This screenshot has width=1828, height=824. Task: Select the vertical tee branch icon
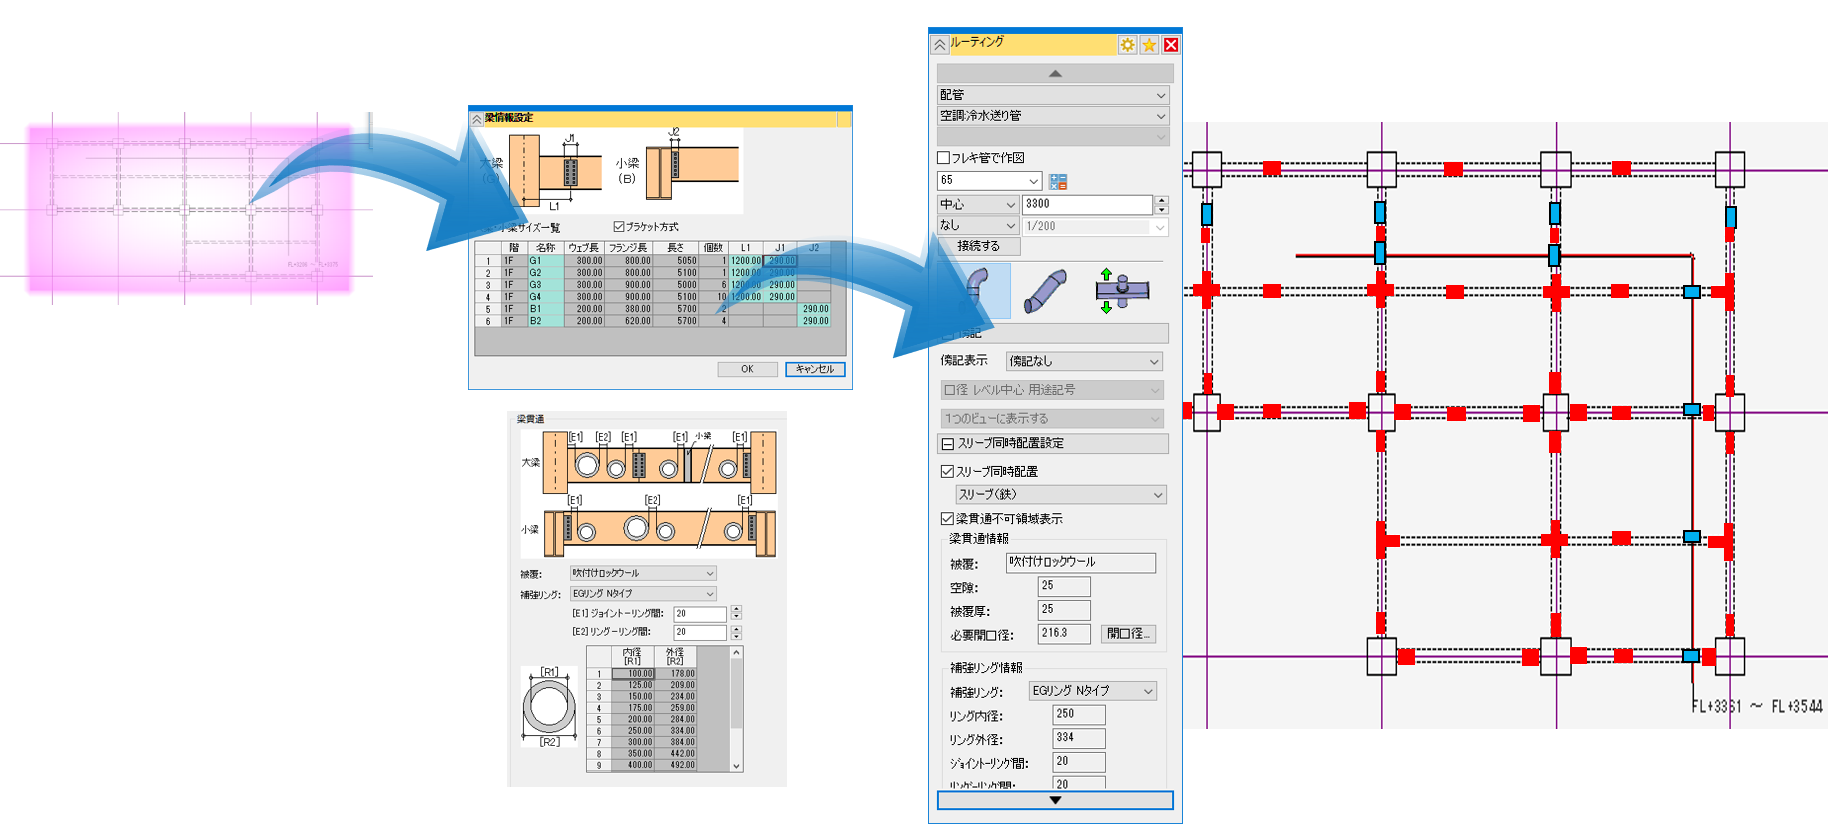tap(1121, 291)
